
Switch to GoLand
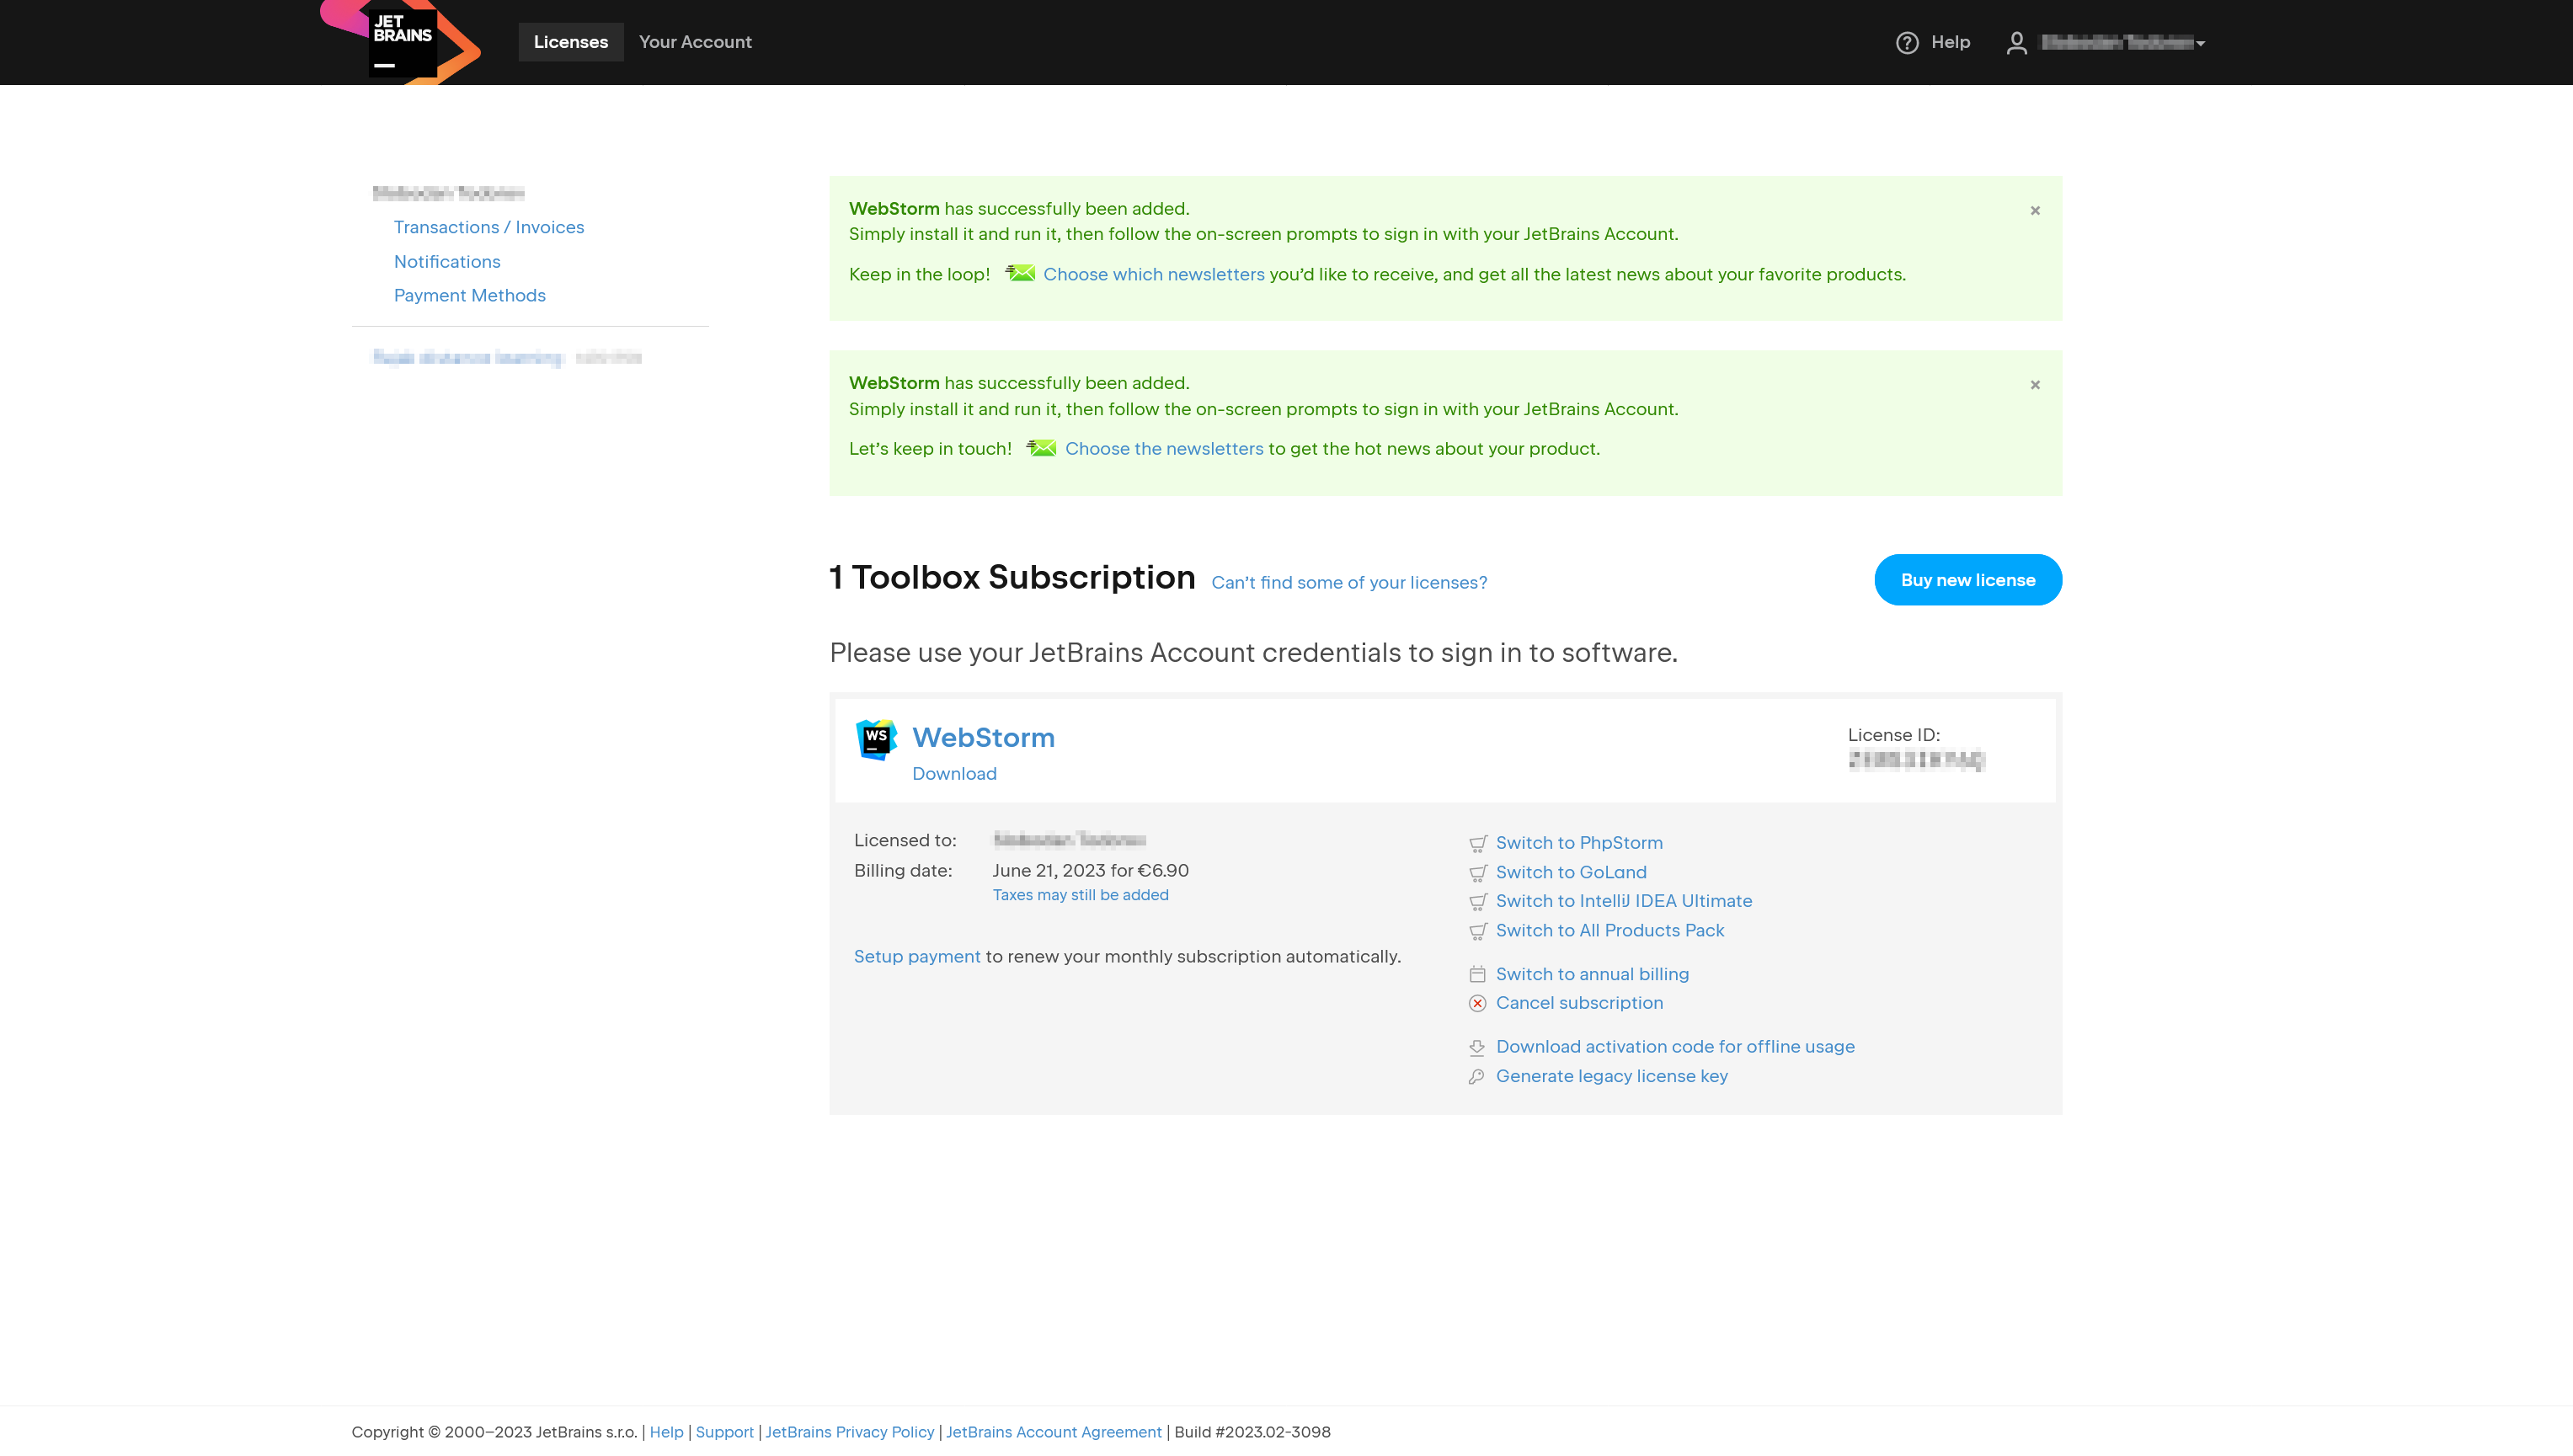point(1570,873)
